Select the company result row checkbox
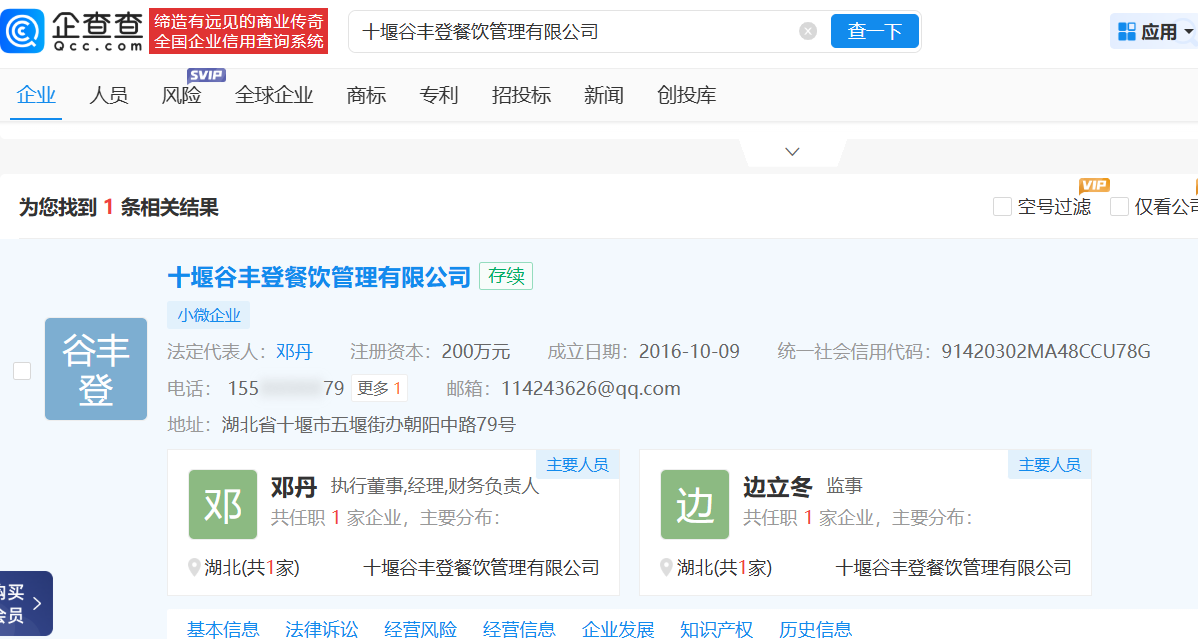The width and height of the screenshot is (1198, 639). tap(22, 371)
